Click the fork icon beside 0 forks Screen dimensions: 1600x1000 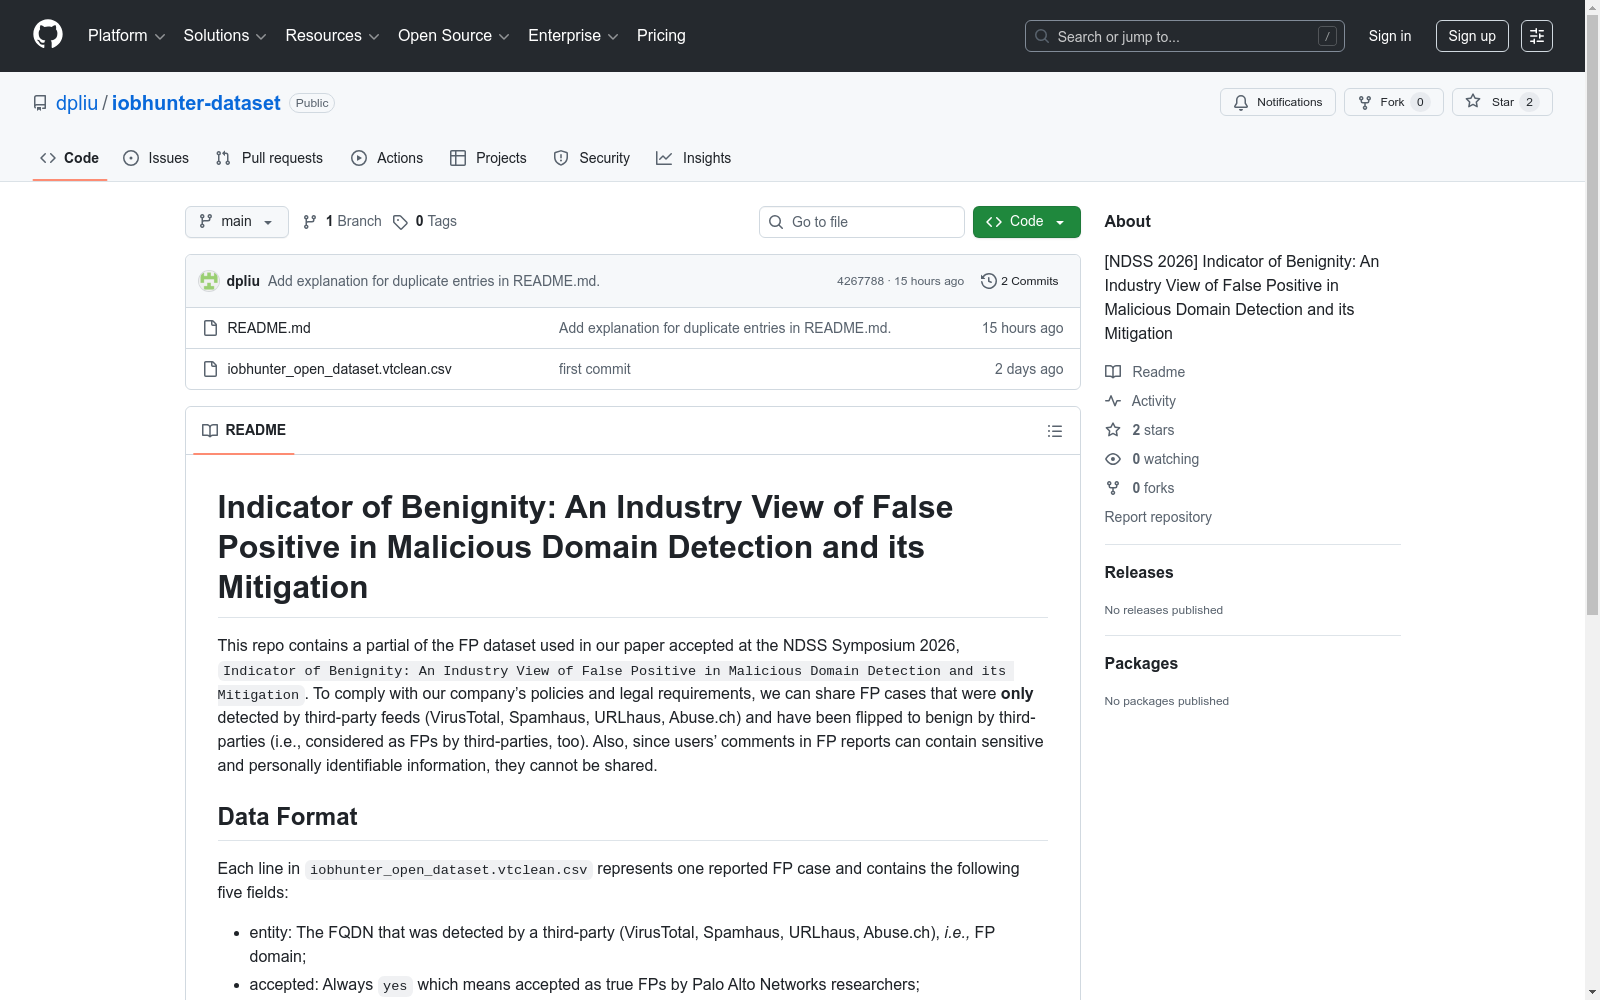(1113, 488)
